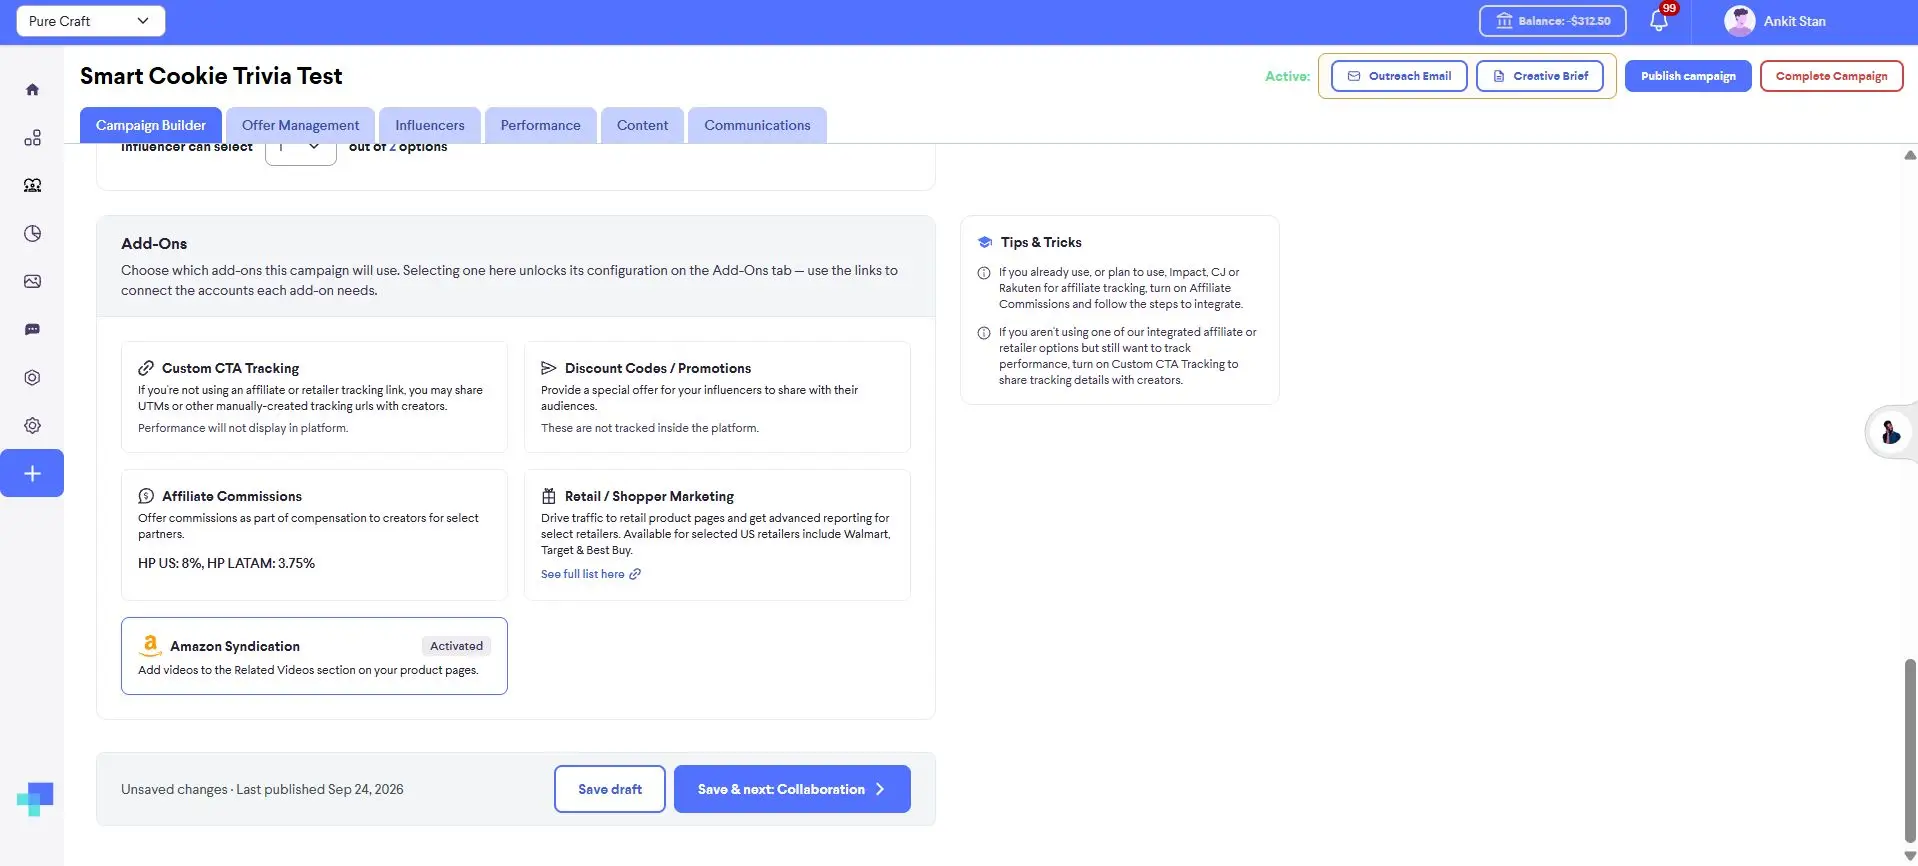This screenshot has width=1918, height=866.
Task: Click the Publish campaign button
Action: [1688, 76]
